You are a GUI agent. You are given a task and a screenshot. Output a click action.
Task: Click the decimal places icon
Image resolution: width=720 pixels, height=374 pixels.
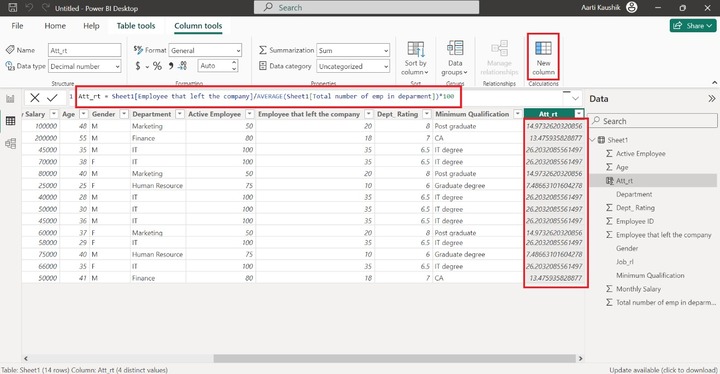[x=182, y=66]
